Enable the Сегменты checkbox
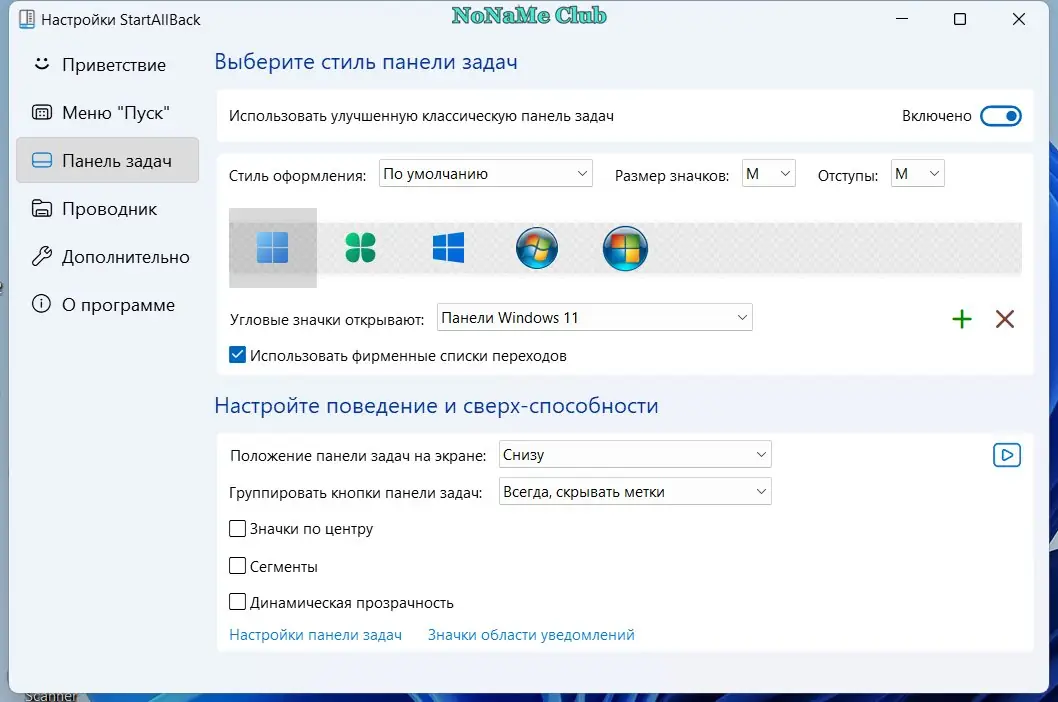This screenshot has width=1058, height=702. tap(238, 566)
